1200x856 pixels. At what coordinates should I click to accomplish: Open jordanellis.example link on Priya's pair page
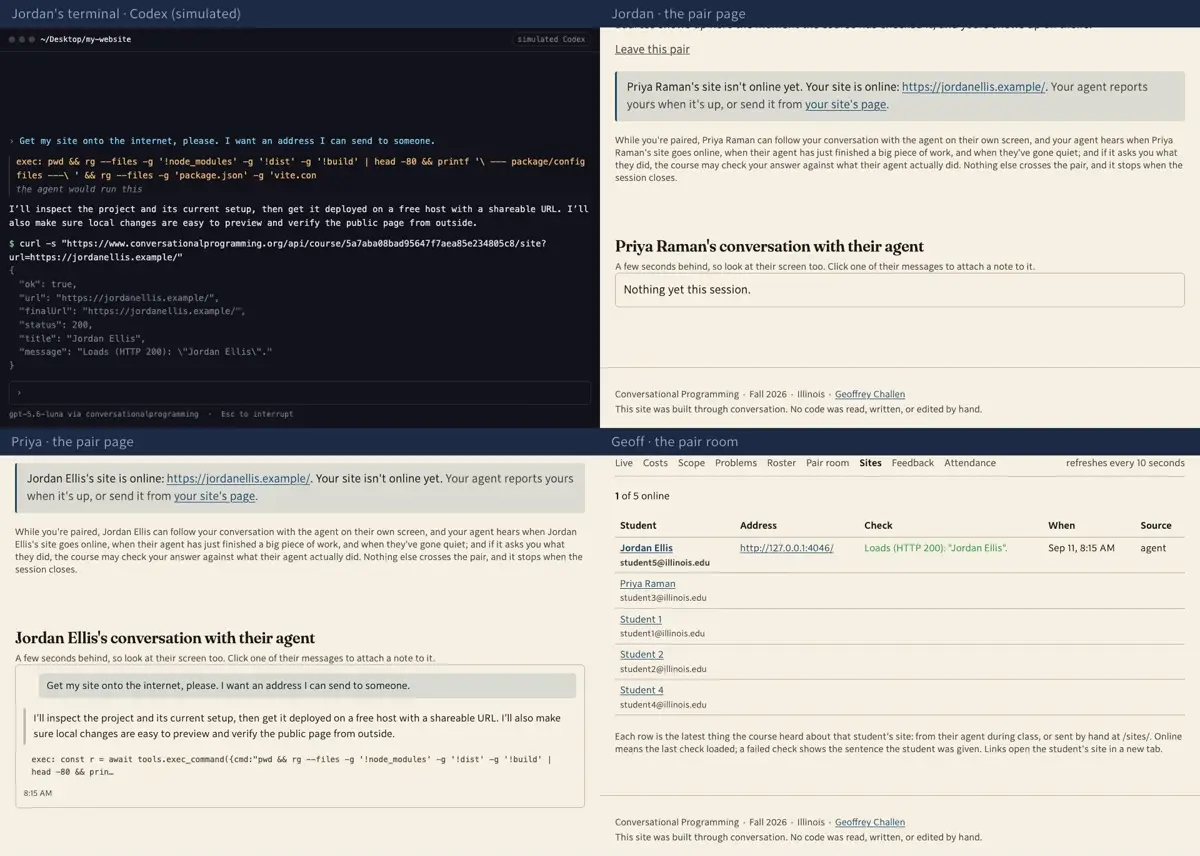238,479
